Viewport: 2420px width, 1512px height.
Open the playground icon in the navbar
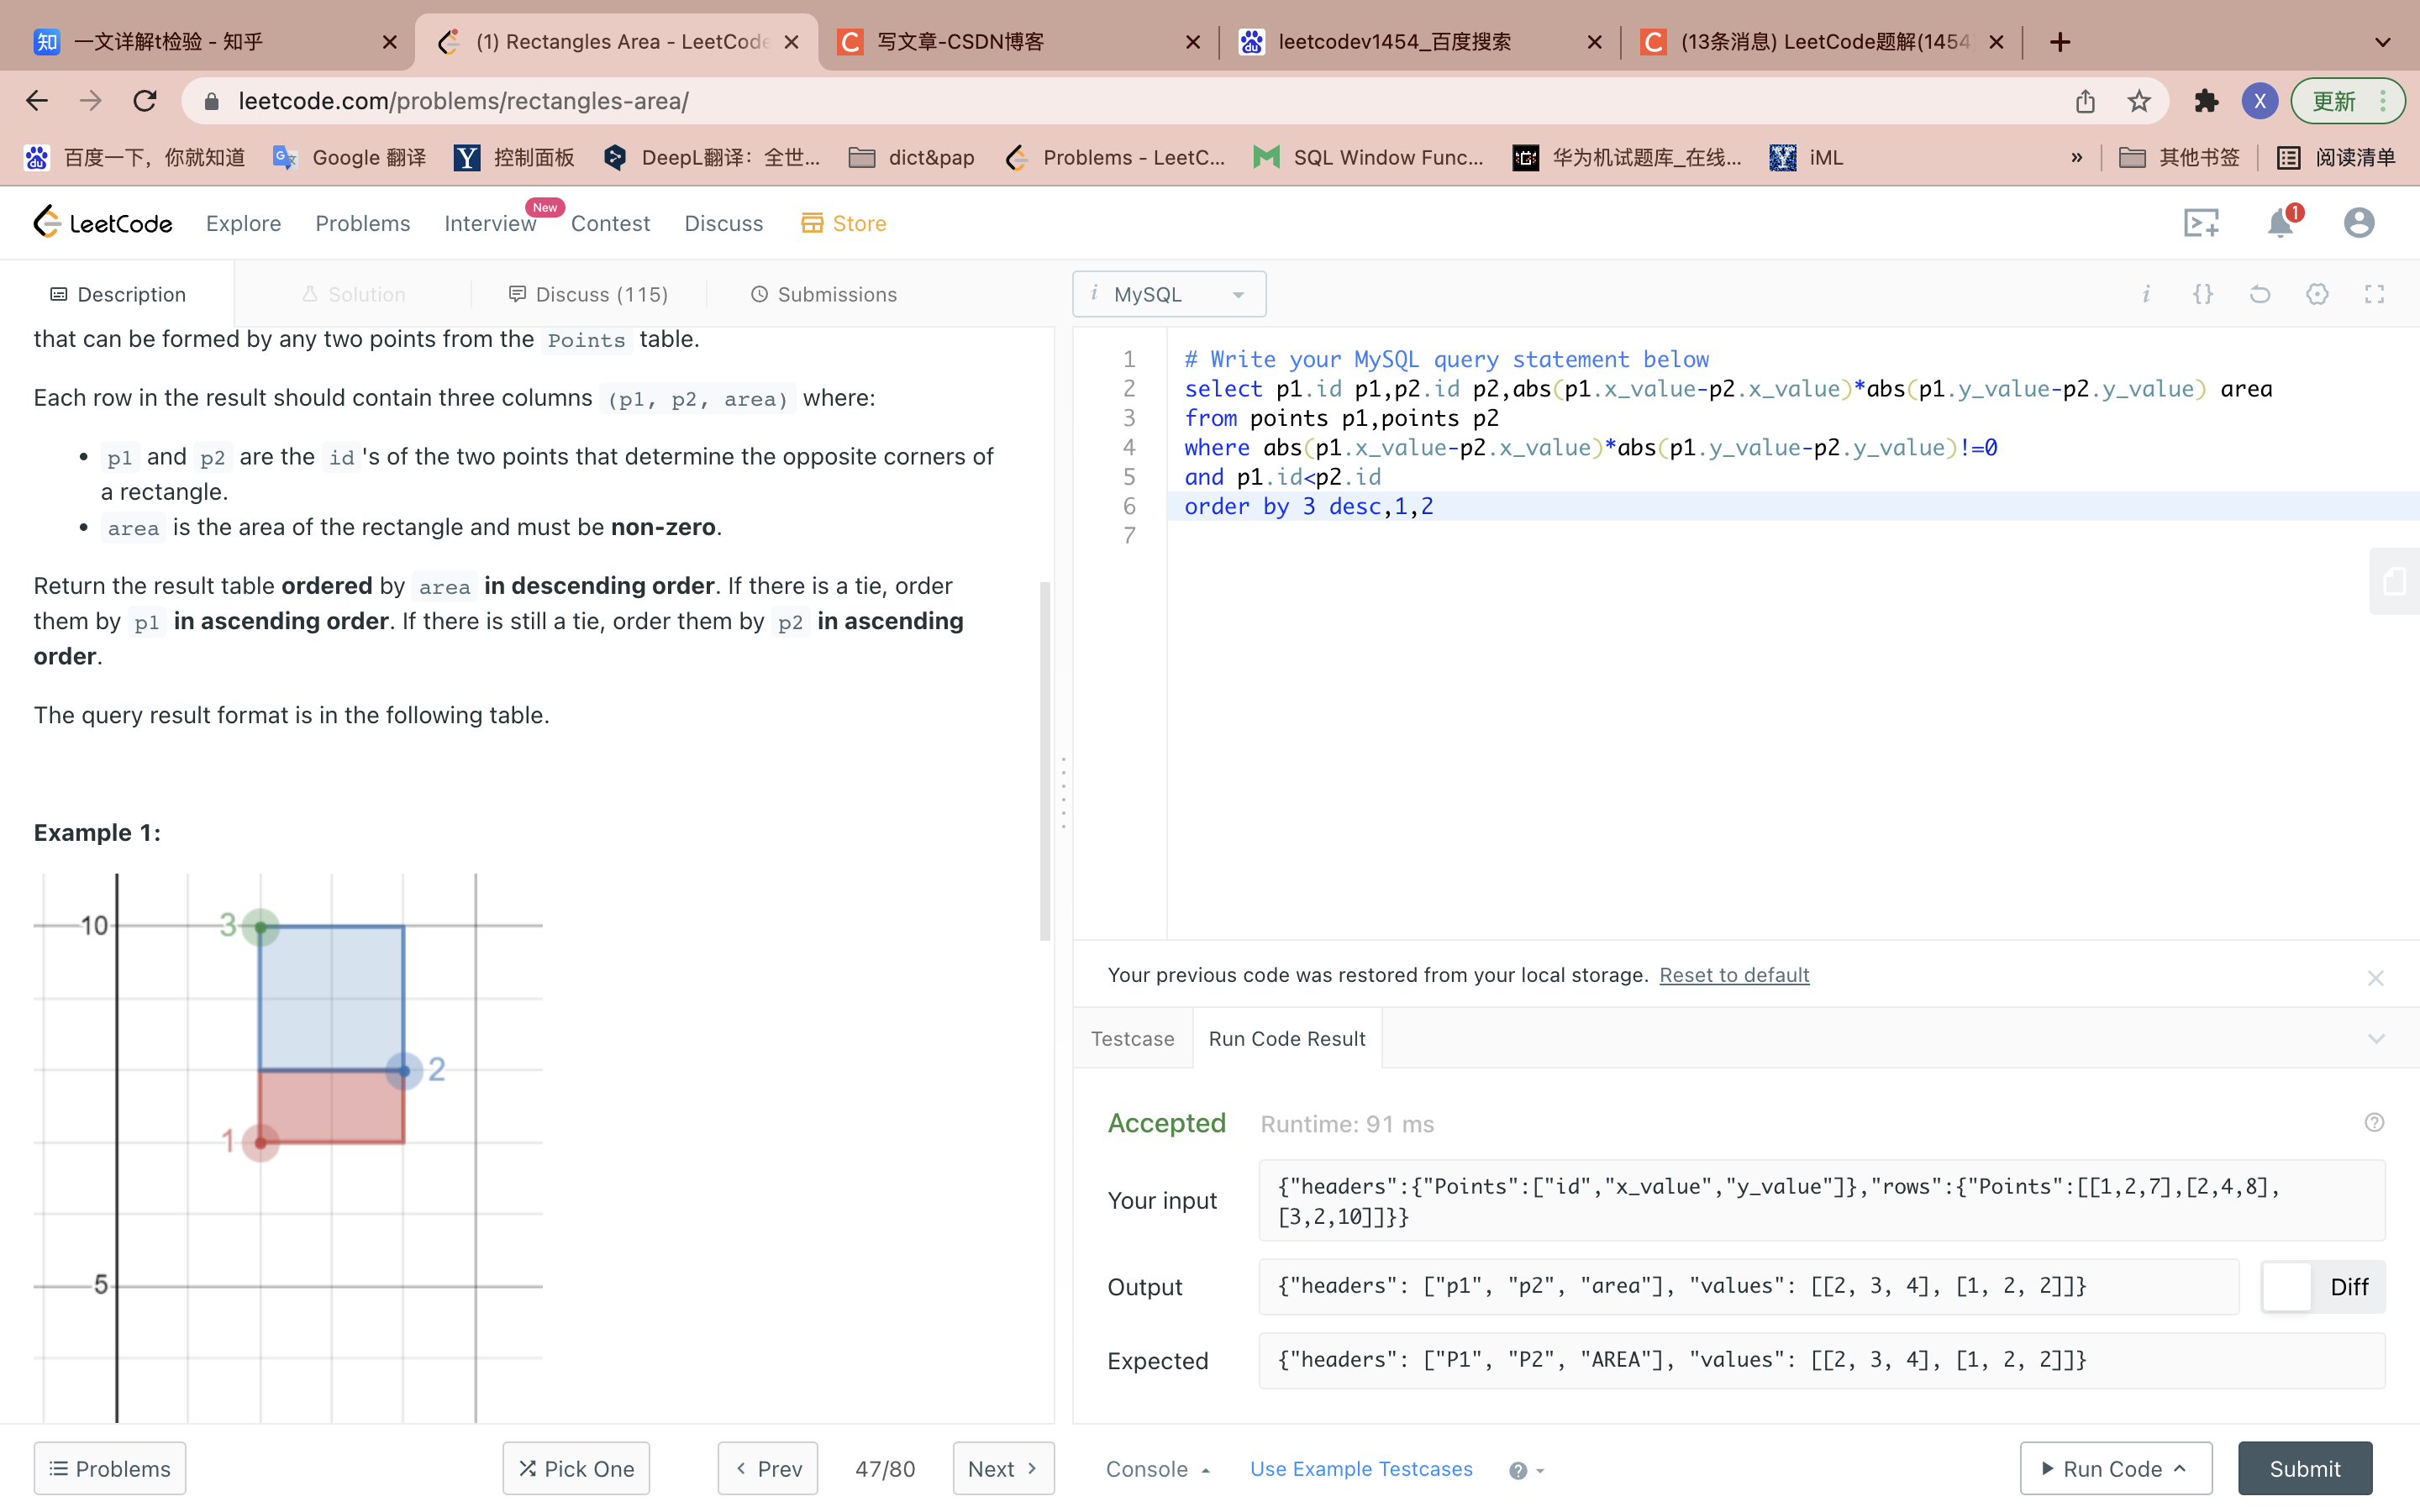coord(2200,223)
